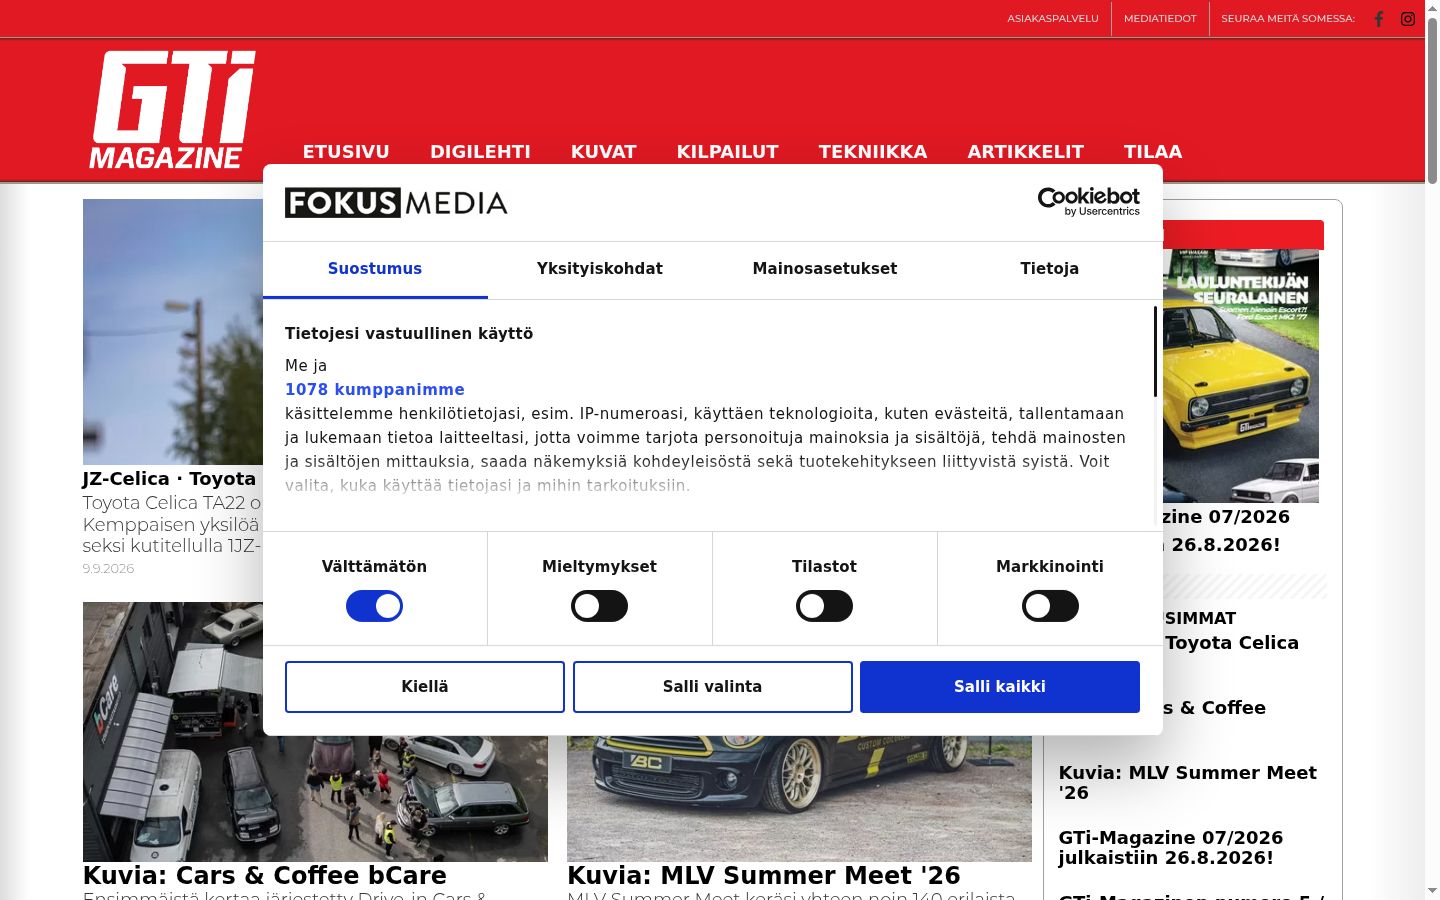Open the 'Kuvia: MLV Summer Meet '26' main headline
The width and height of the screenshot is (1440, 900).
pos(764,875)
